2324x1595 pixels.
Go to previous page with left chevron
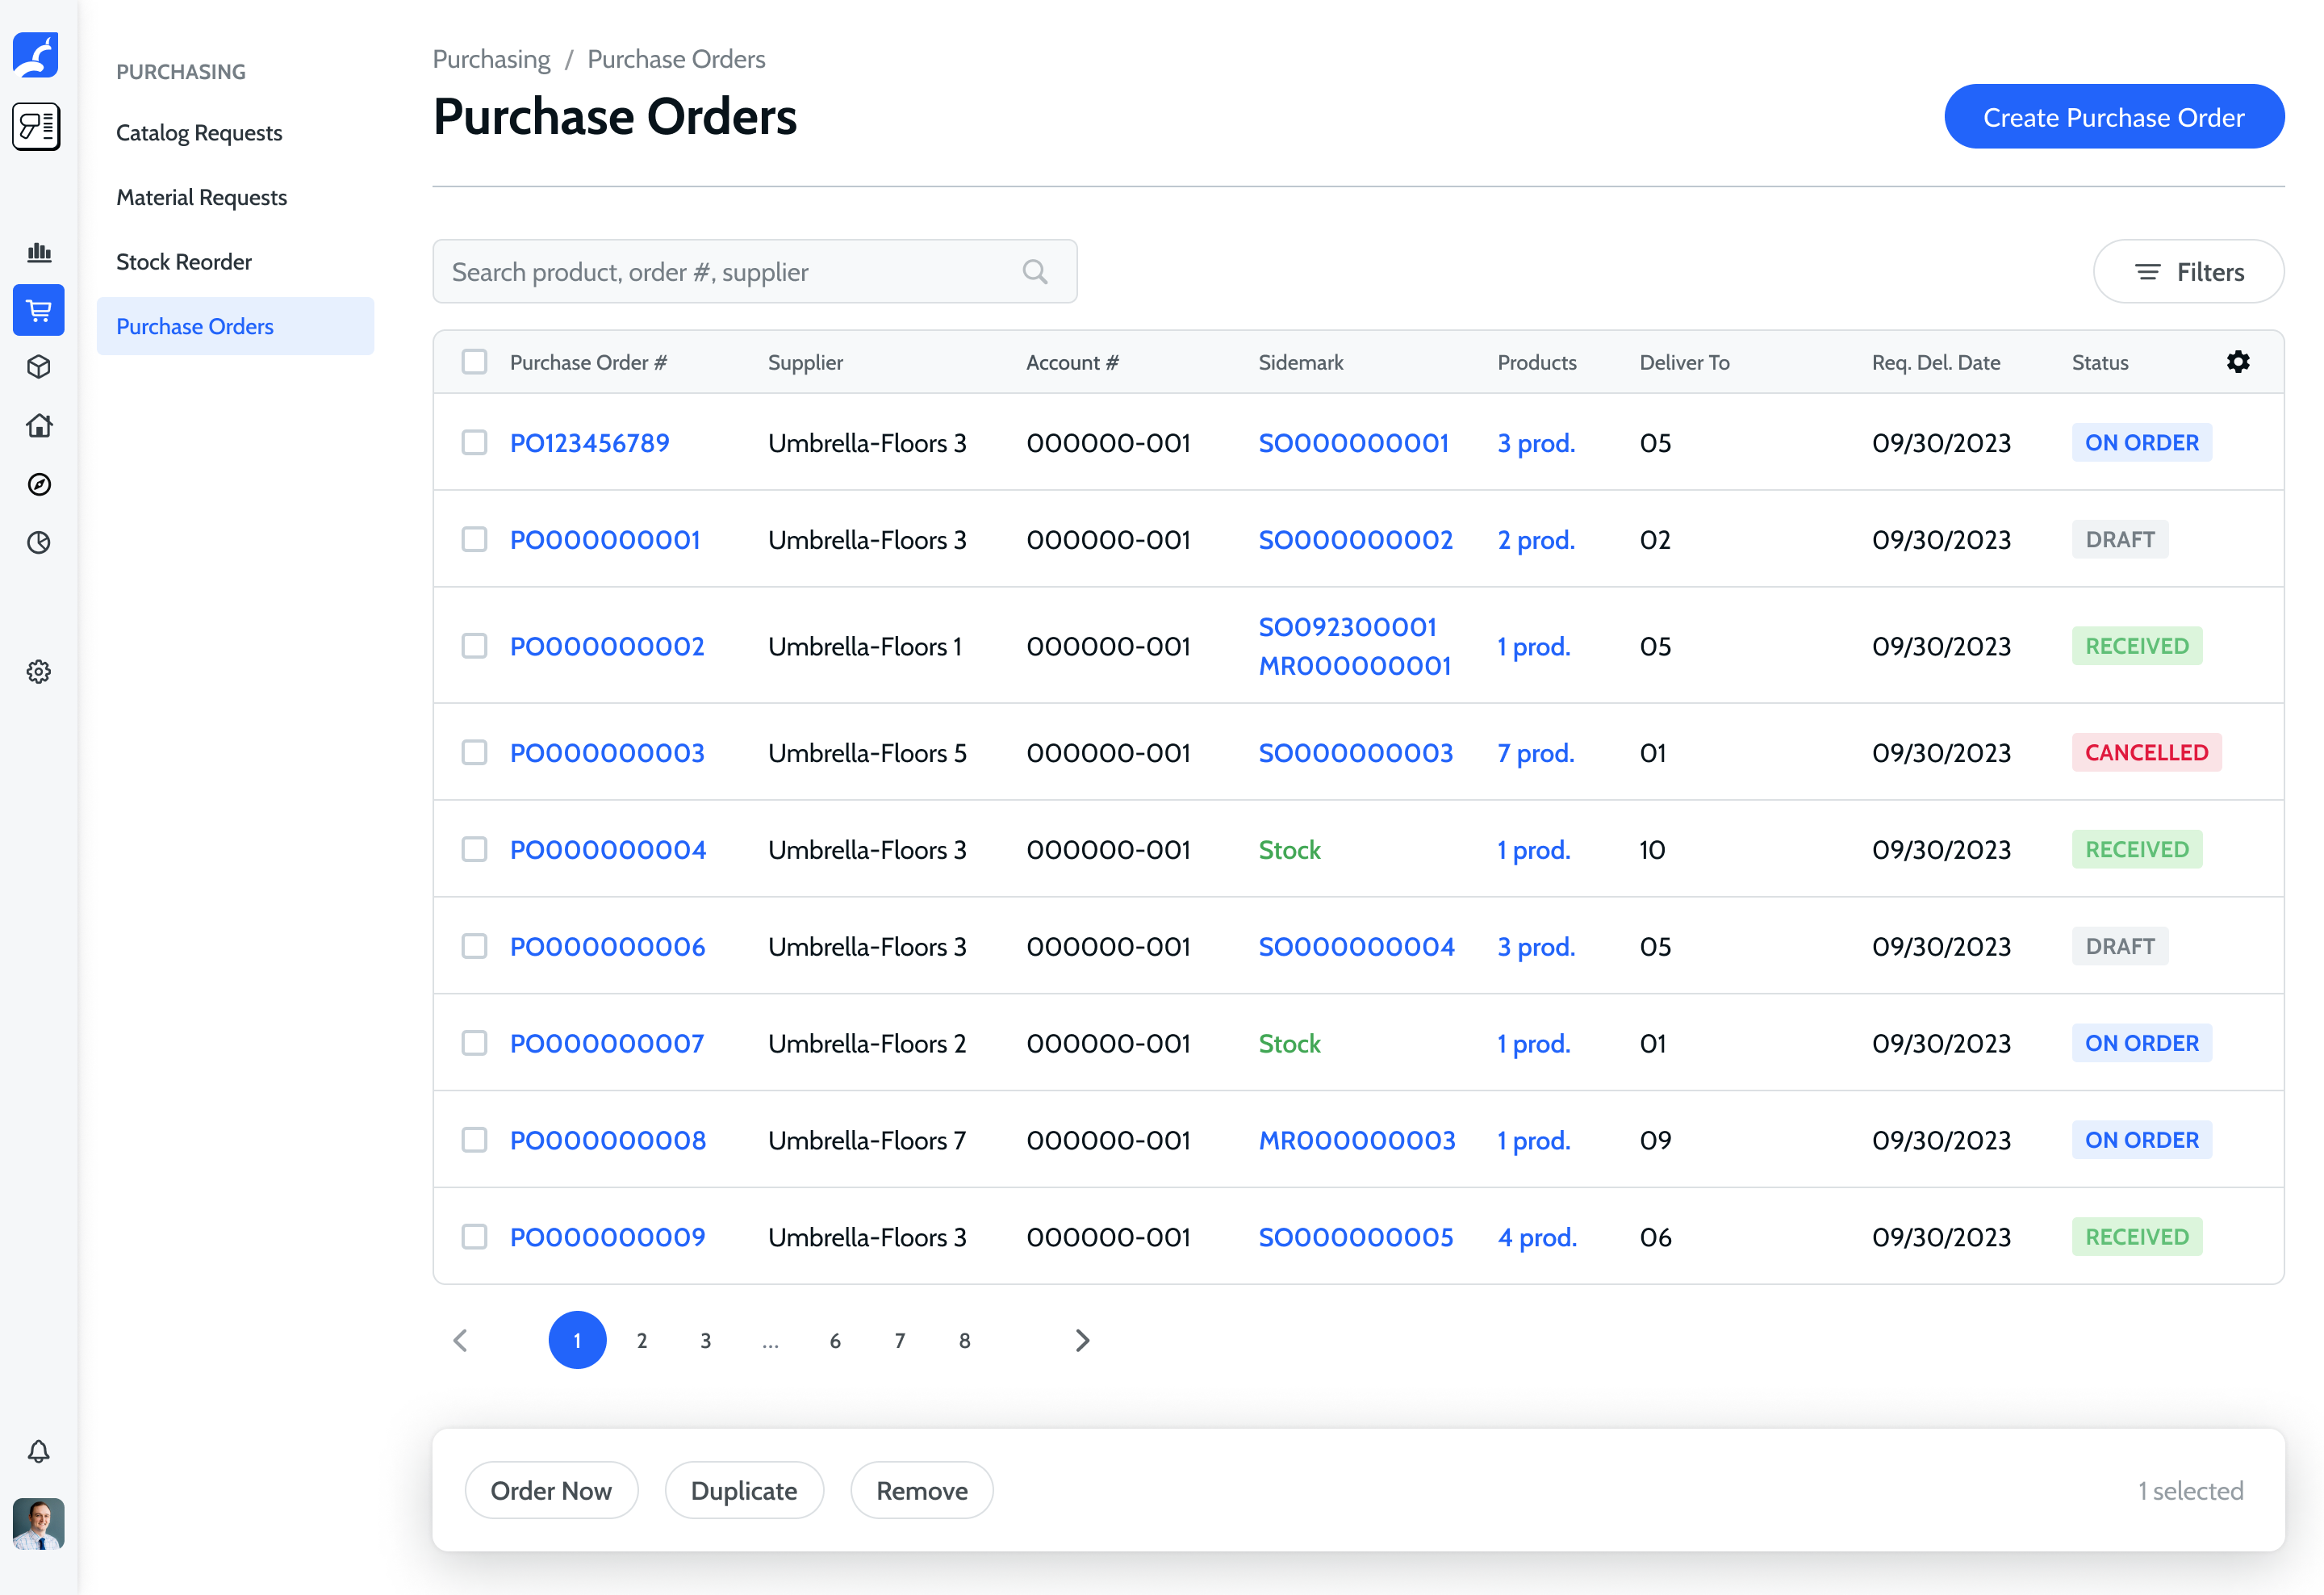tap(461, 1341)
